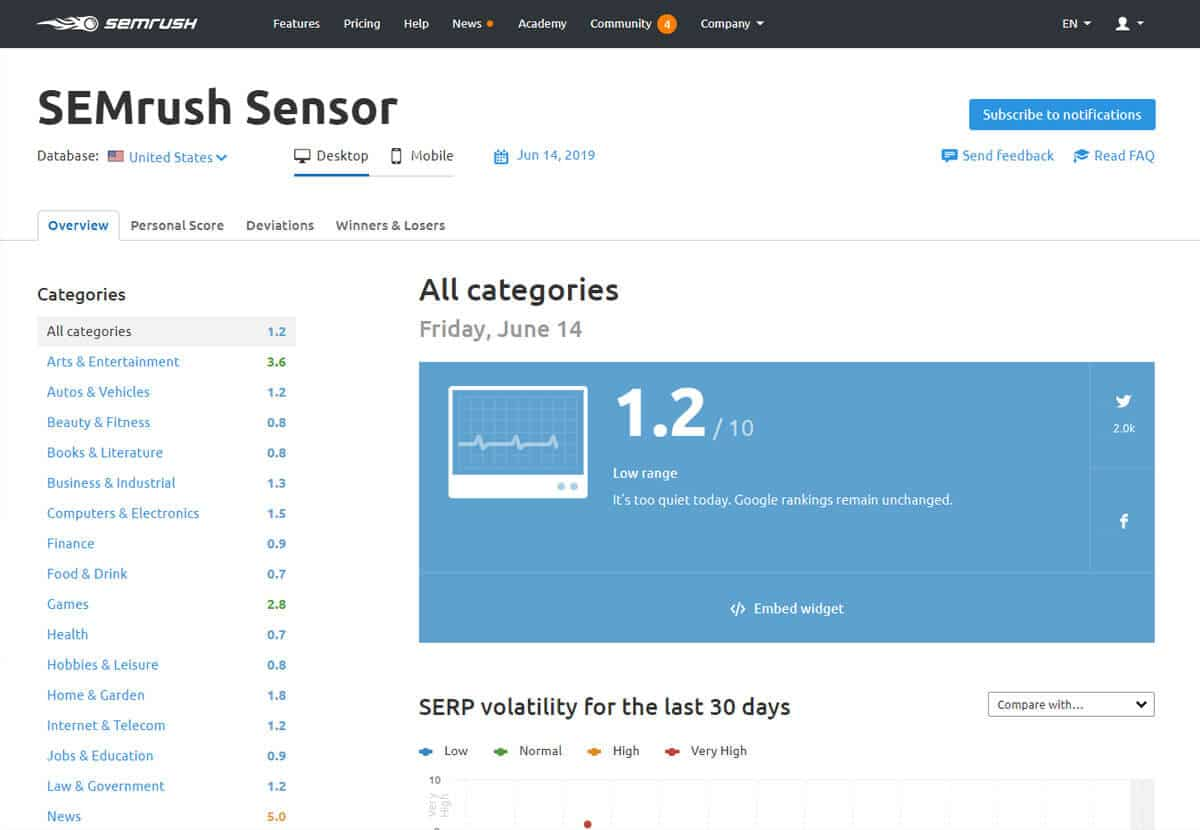1200x830 pixels.
Task: Click the Send feedback link
Action: pos(1008,156)
